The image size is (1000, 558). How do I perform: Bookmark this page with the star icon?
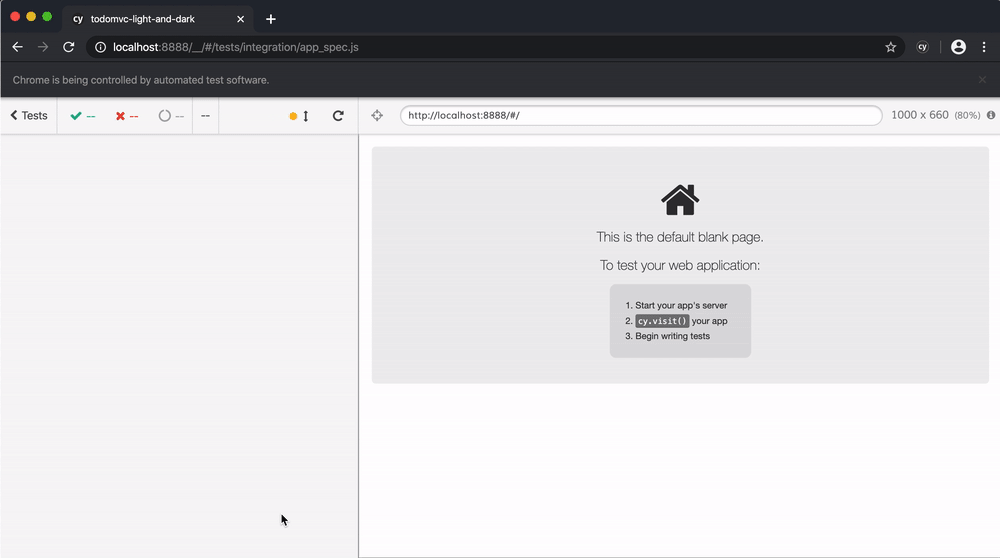coord(890,47)
